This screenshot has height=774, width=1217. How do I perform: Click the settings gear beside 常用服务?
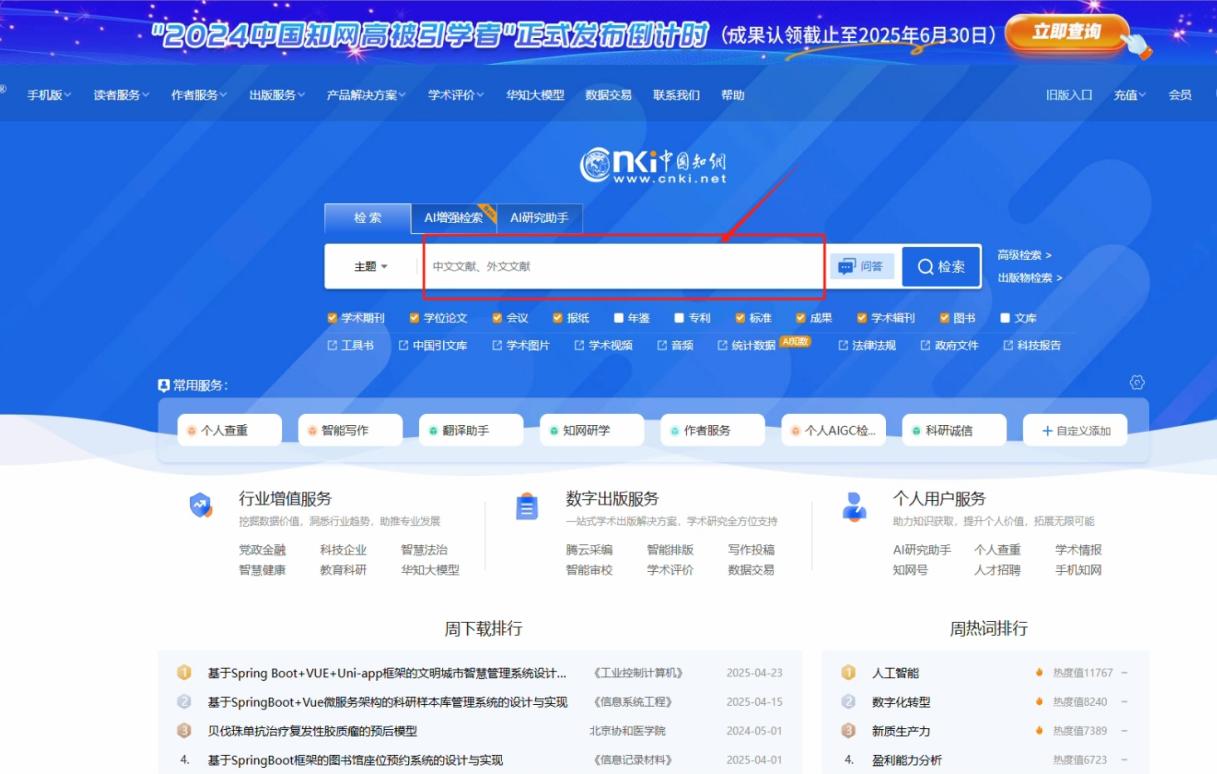[x=1136, y=383]
